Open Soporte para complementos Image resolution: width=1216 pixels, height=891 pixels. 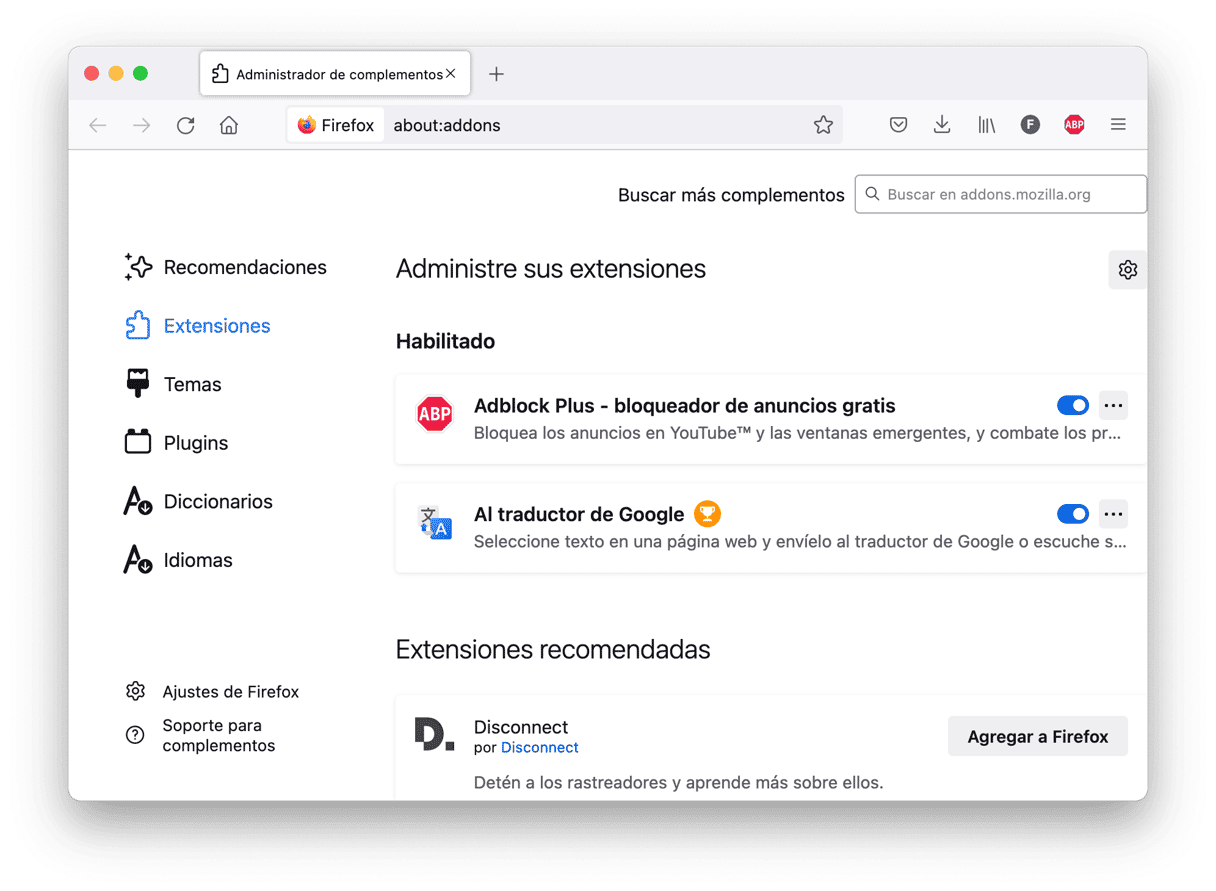click(201, 736)
